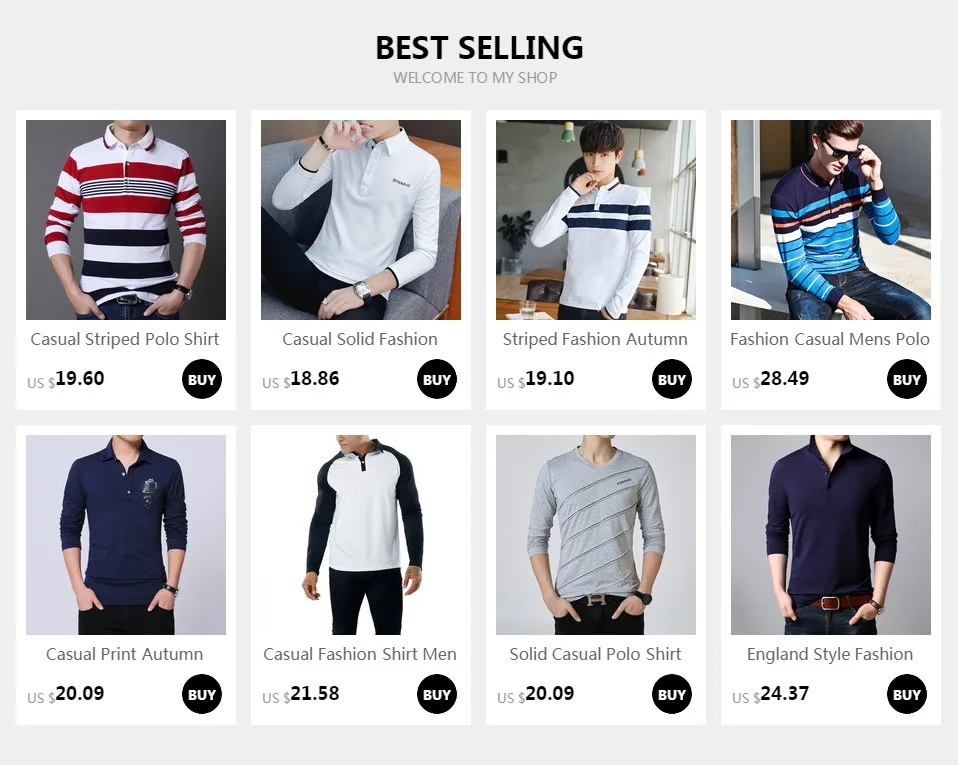Buy the Casual Fashion Shirt Men item

click(437, 694)
